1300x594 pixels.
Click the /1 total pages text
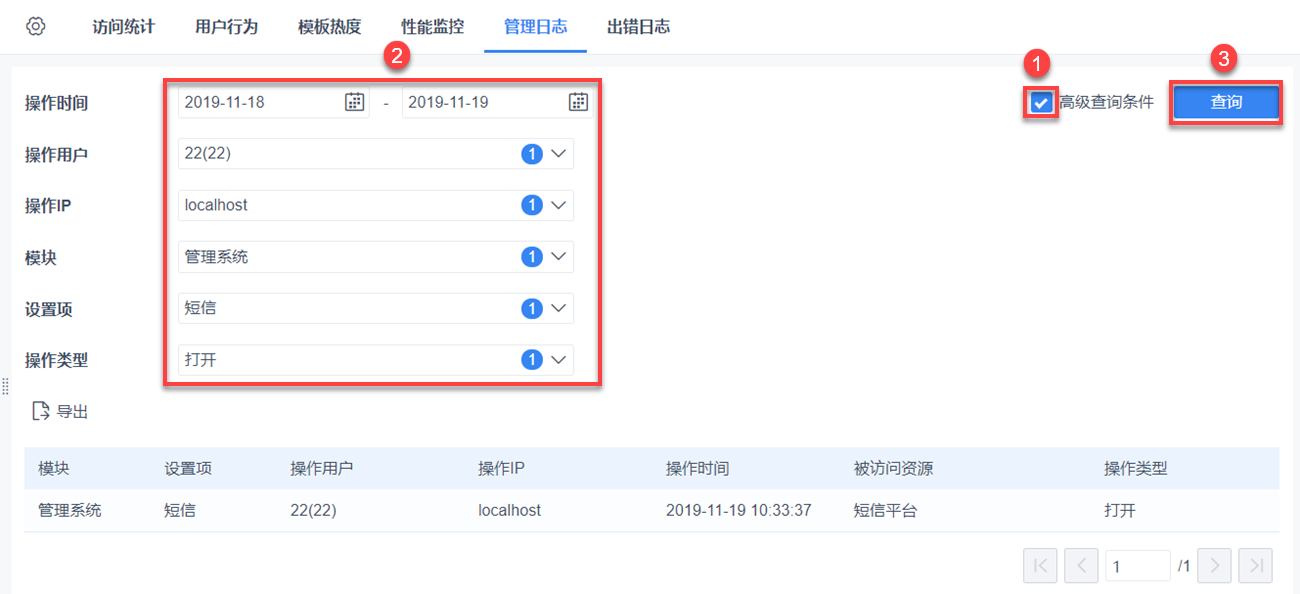[x=1184, y=566]
